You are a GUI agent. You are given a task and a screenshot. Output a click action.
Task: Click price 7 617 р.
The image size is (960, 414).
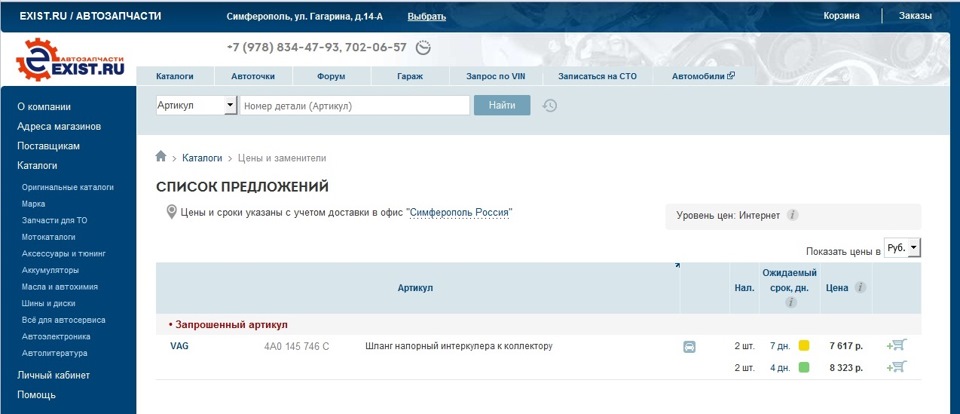click(846, 346)
